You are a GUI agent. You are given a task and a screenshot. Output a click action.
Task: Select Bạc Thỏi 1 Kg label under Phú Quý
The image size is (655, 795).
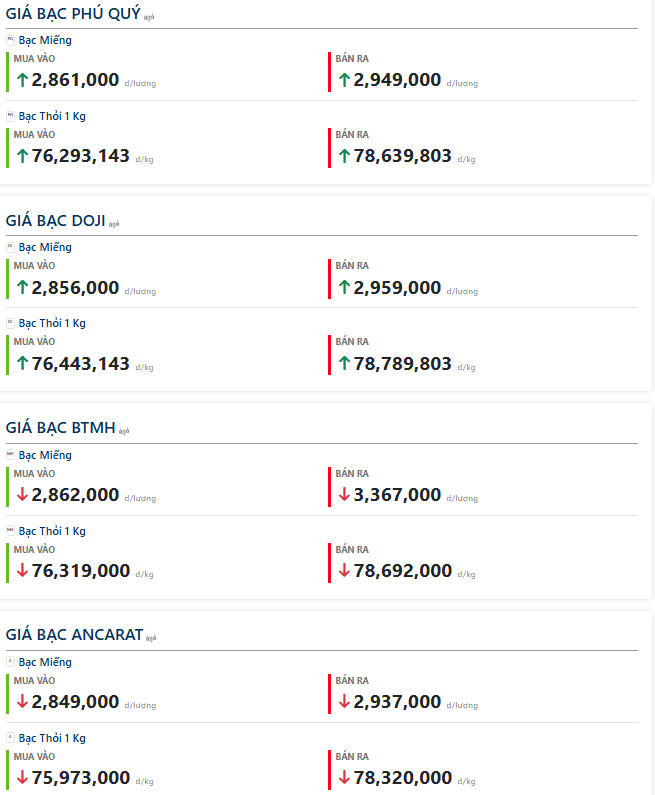point(52,116)
